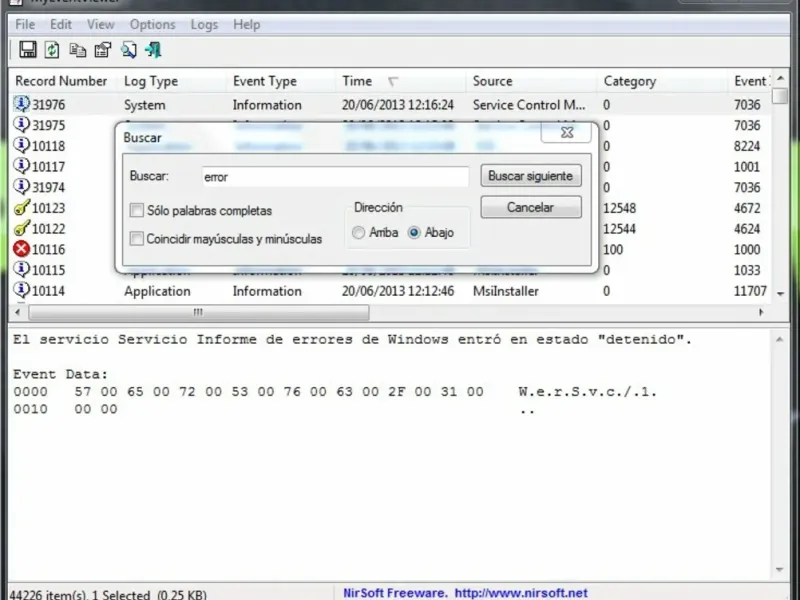This screenshot has height=600, width=800.
Task: Select the information icon of record 31974
Action: [x=21, y=187]
